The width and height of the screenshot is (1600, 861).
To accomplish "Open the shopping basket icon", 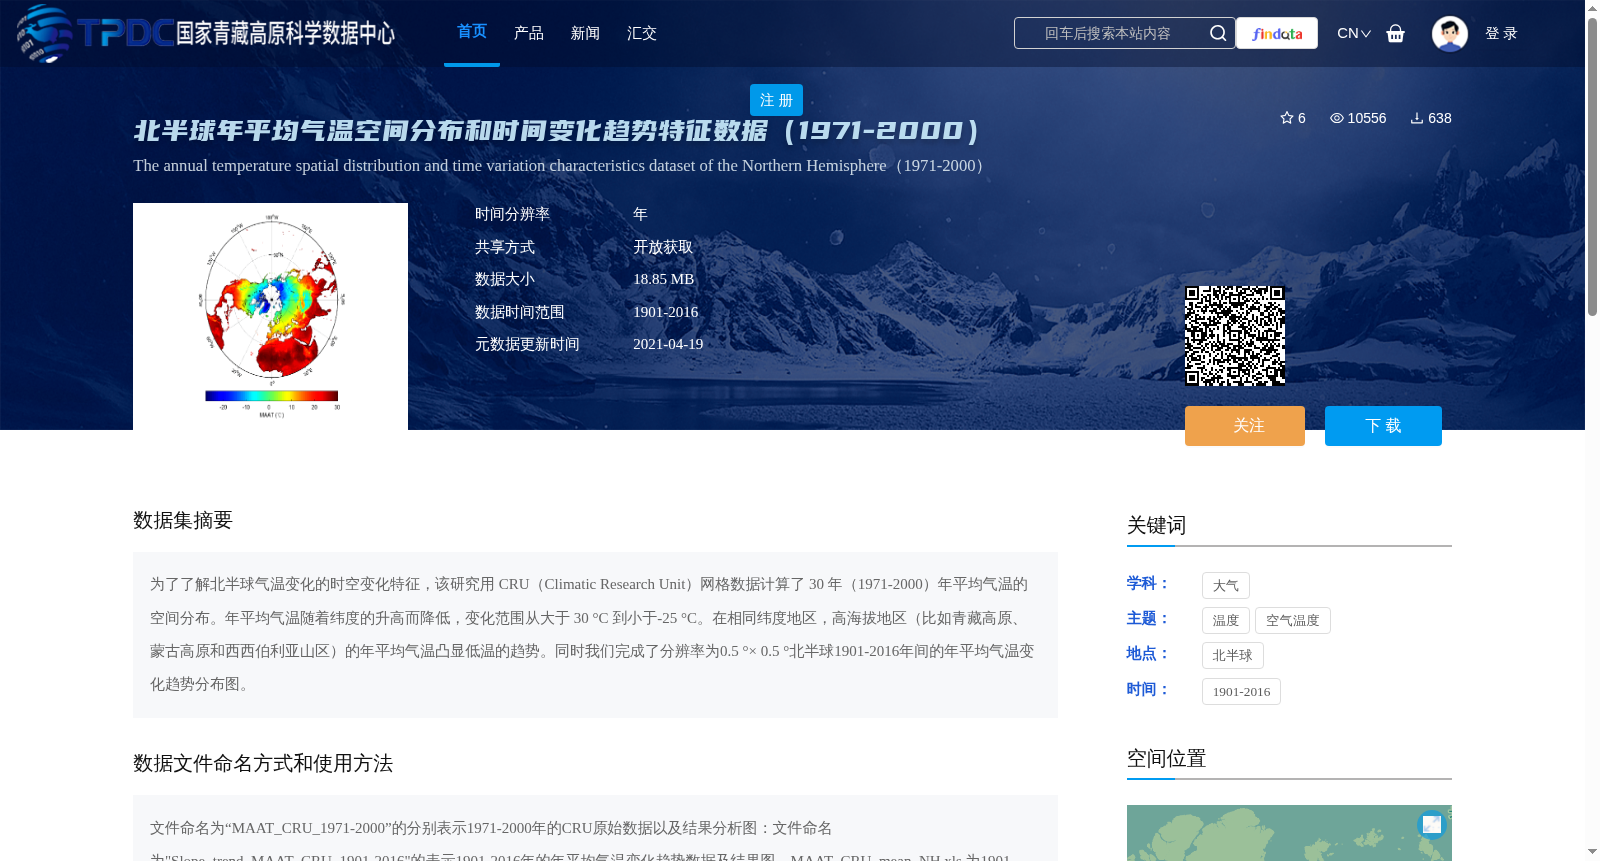I will tap(1396, 33).
